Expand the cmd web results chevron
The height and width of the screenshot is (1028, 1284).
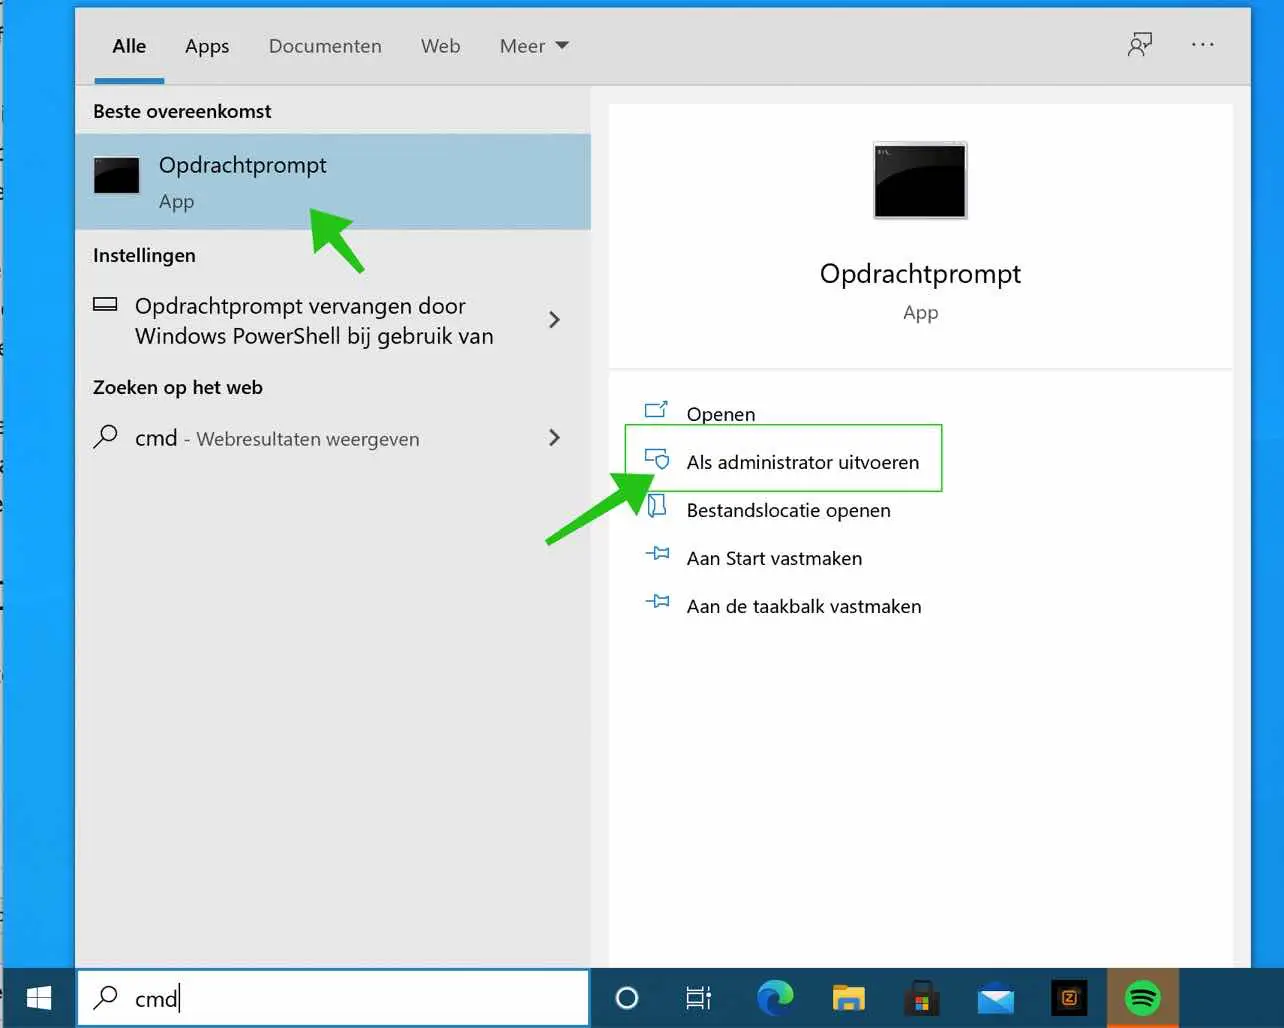(x=554, y=438)
